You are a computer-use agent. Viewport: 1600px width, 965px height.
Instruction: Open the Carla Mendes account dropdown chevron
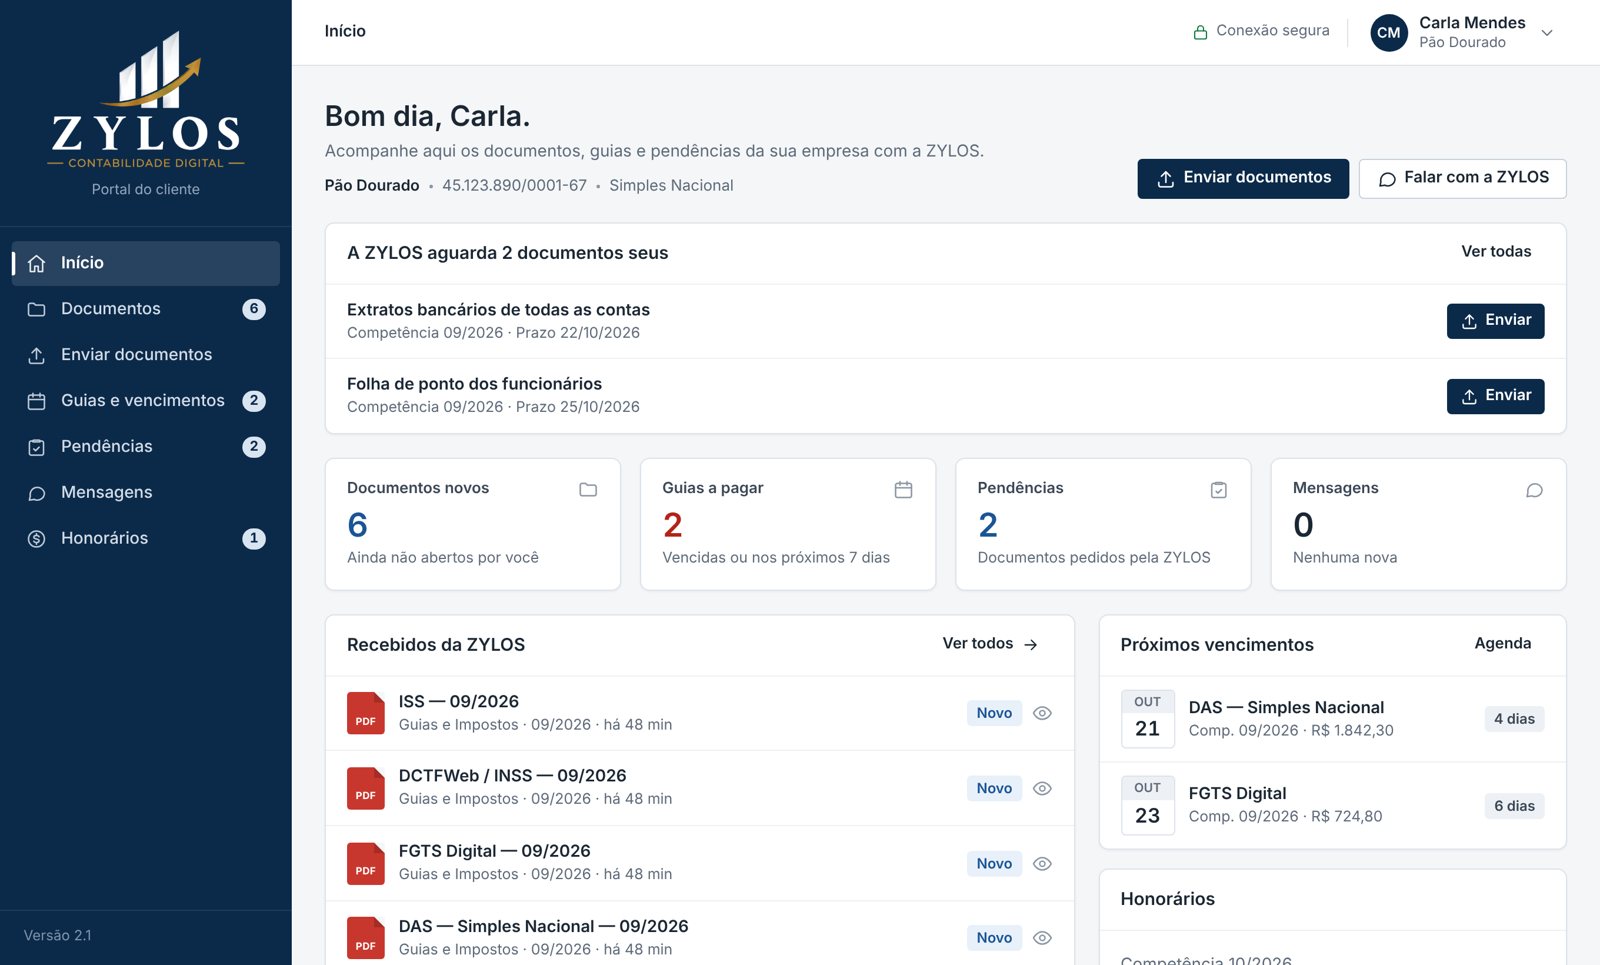click(1547, 33)
